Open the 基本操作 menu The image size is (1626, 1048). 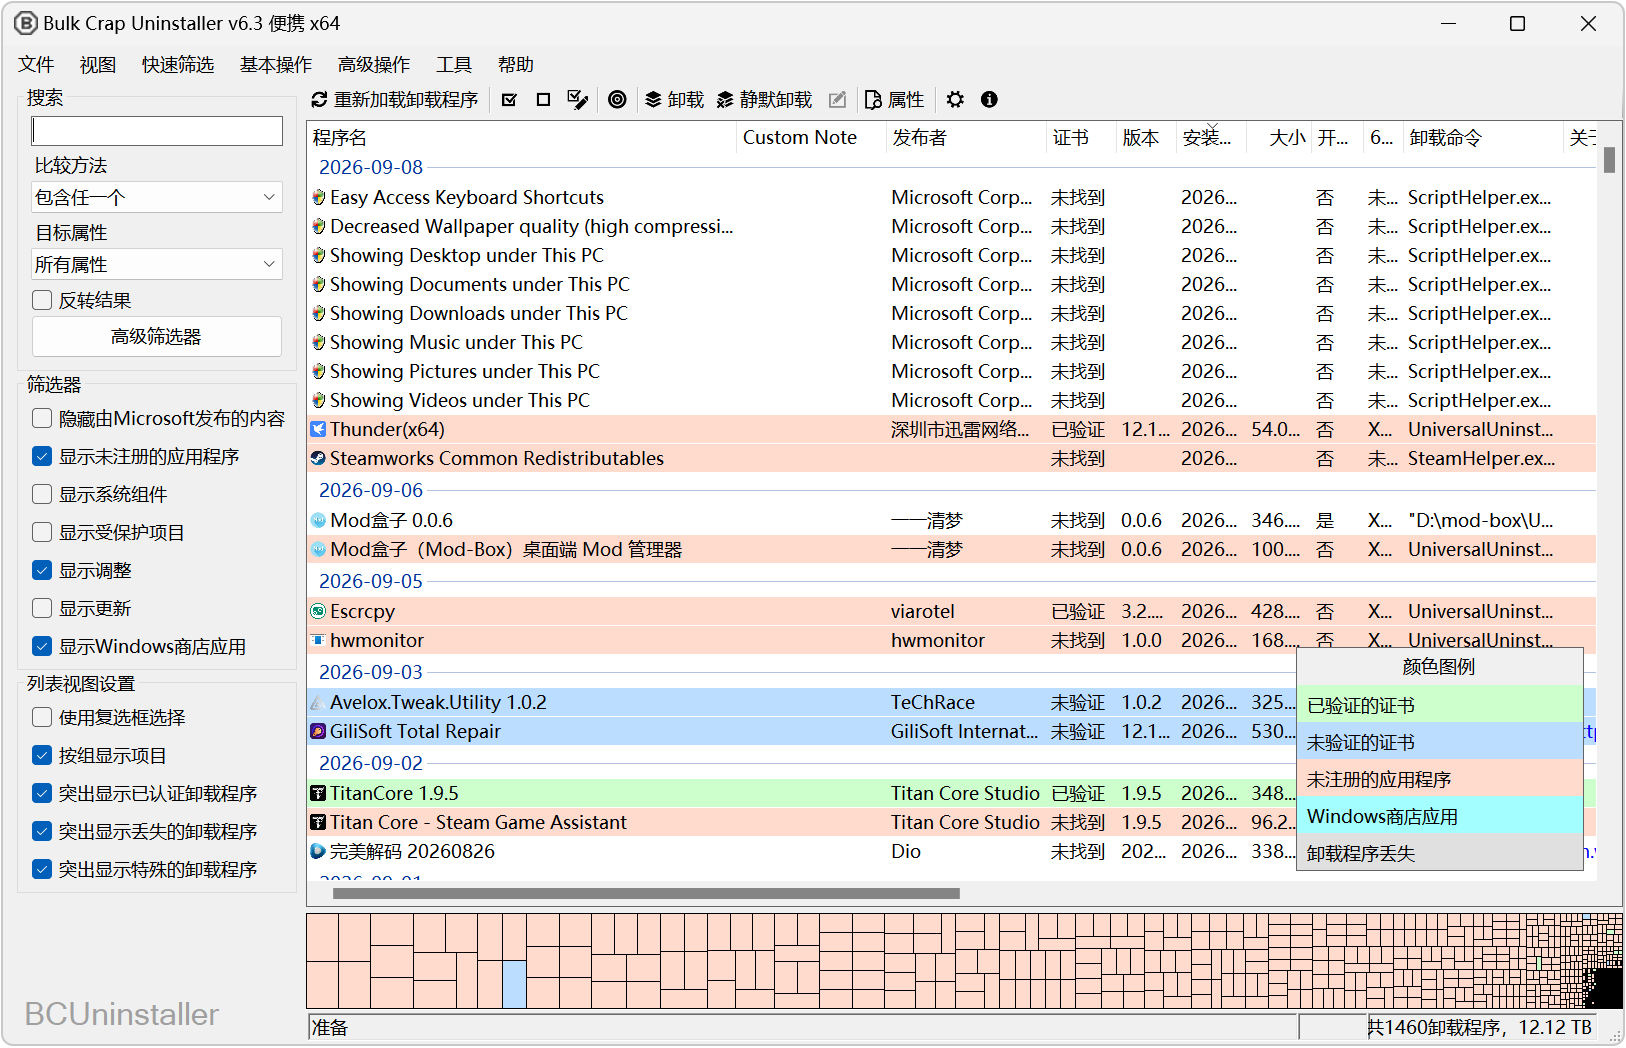(276, 65)
